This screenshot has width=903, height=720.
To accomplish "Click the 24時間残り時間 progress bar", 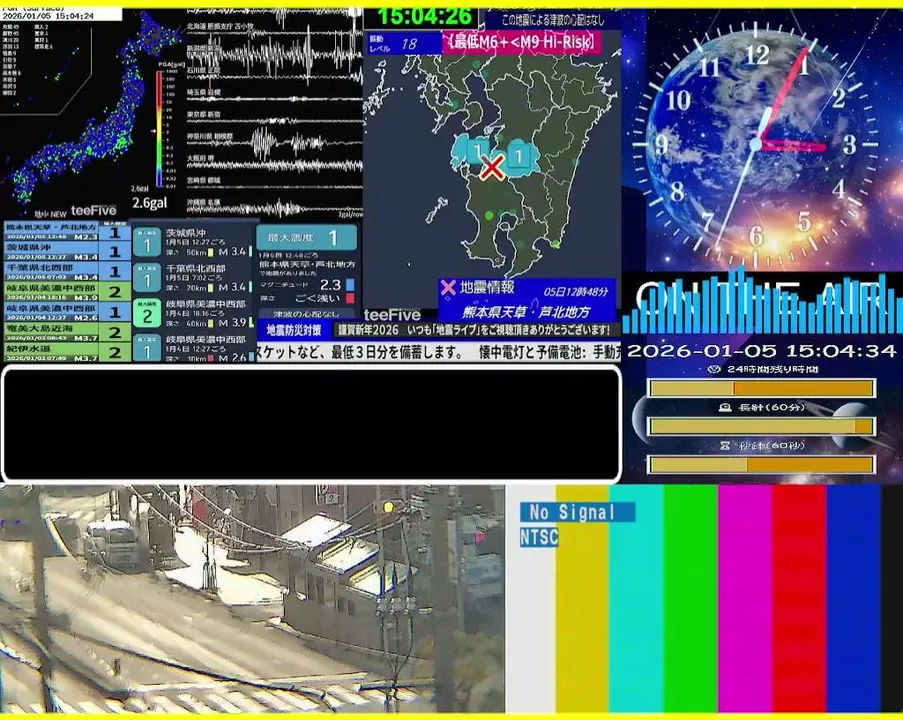I will 761,388.
